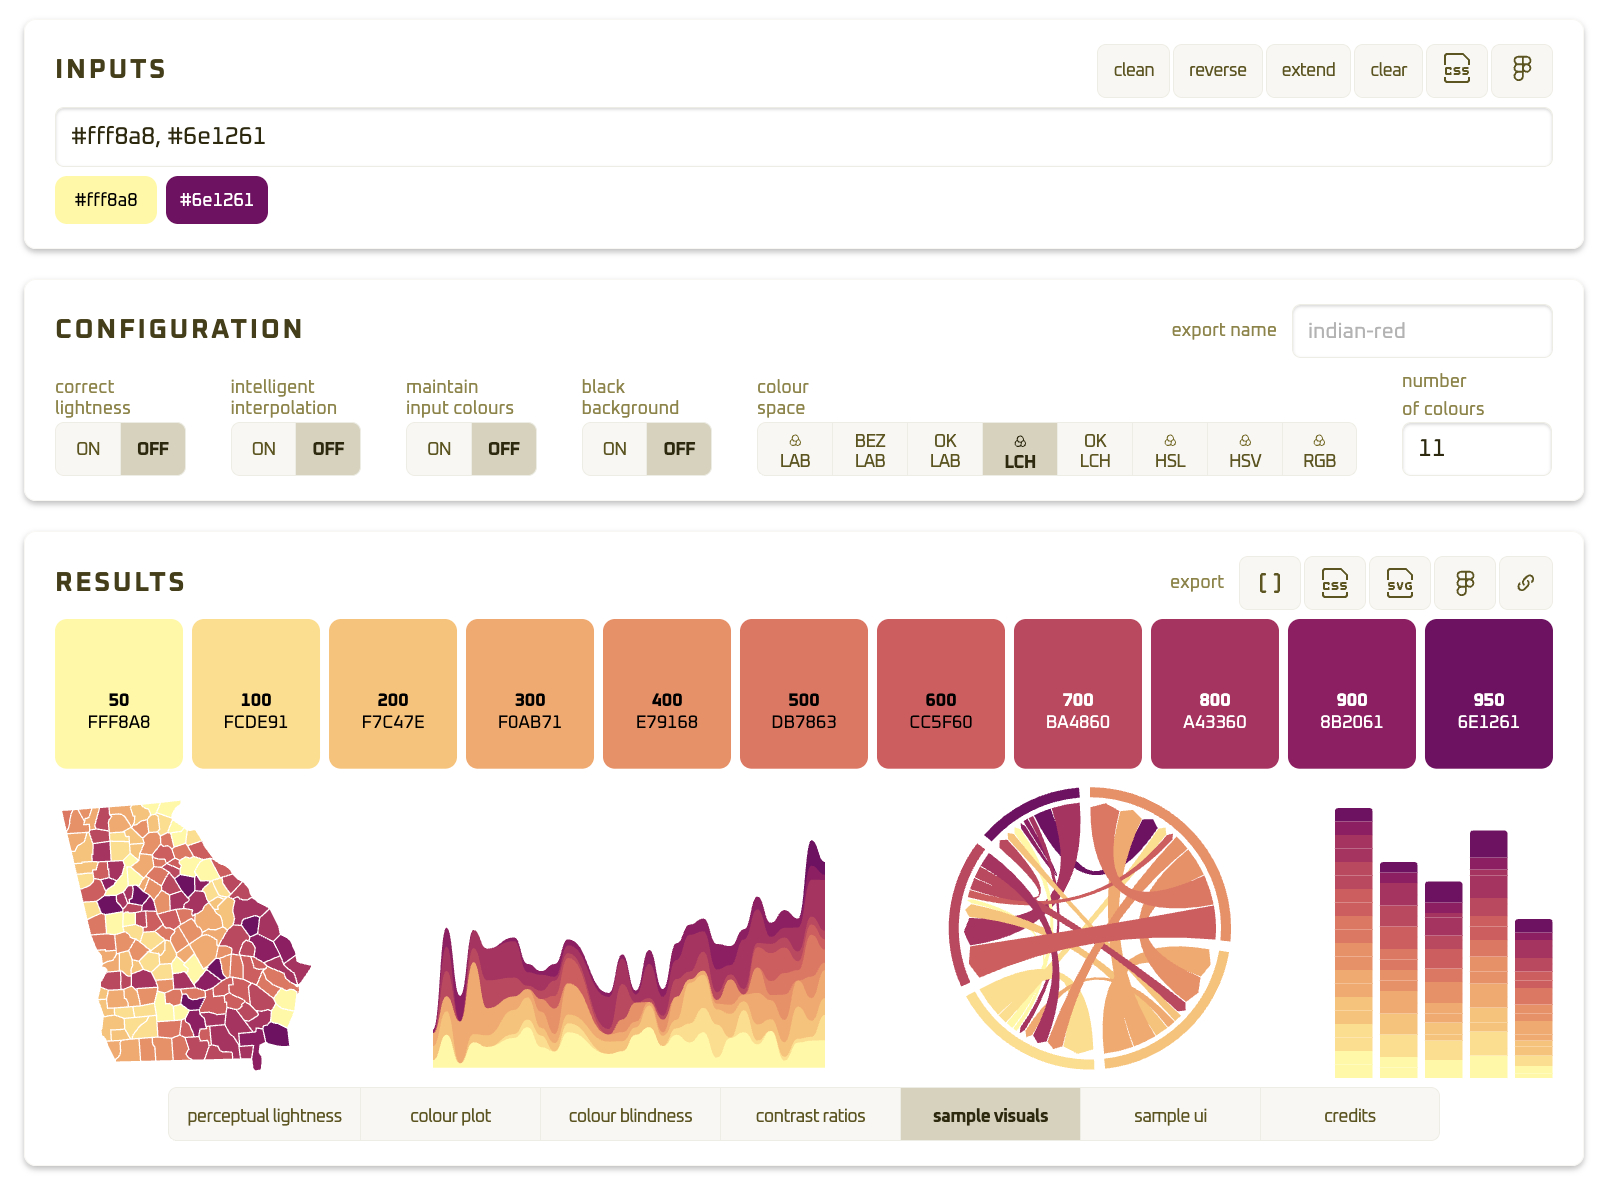Image resolution: width=1604 pixels, height=1182 pixels.
Task: Turn ON maintain input colours
Action: pyautogui.click(x=439, y=450)
